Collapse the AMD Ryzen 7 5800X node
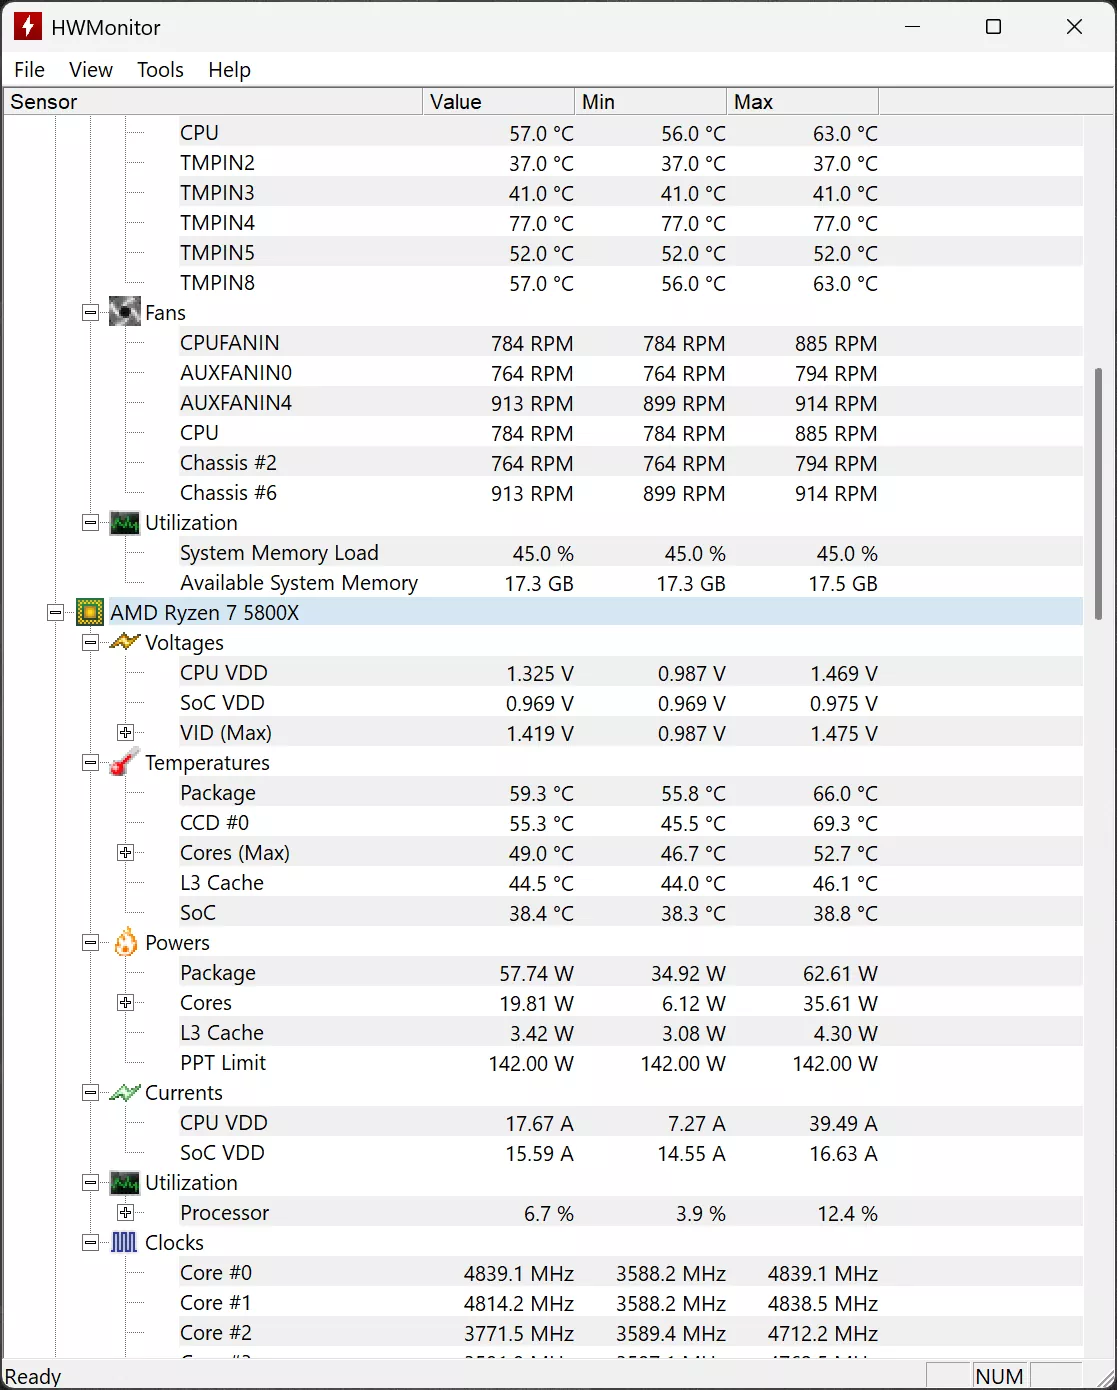This screenshot has width=1117, height=1390. [56, 612]
